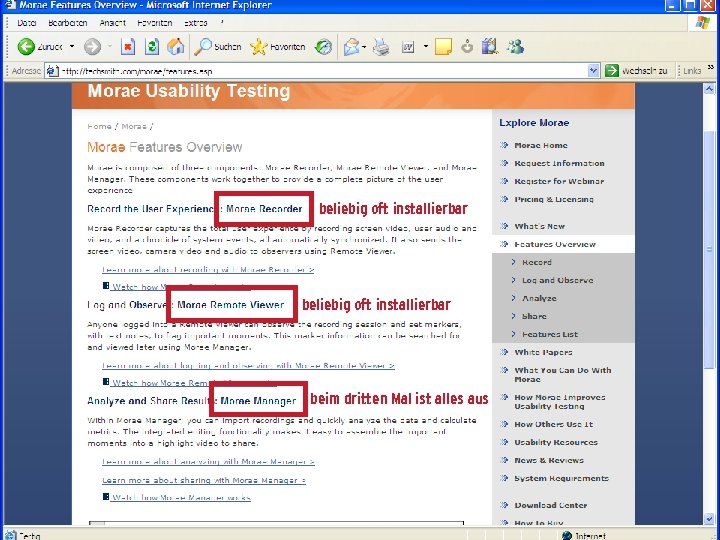
Task: Click How Others Use It link
Action: point(553,424)
